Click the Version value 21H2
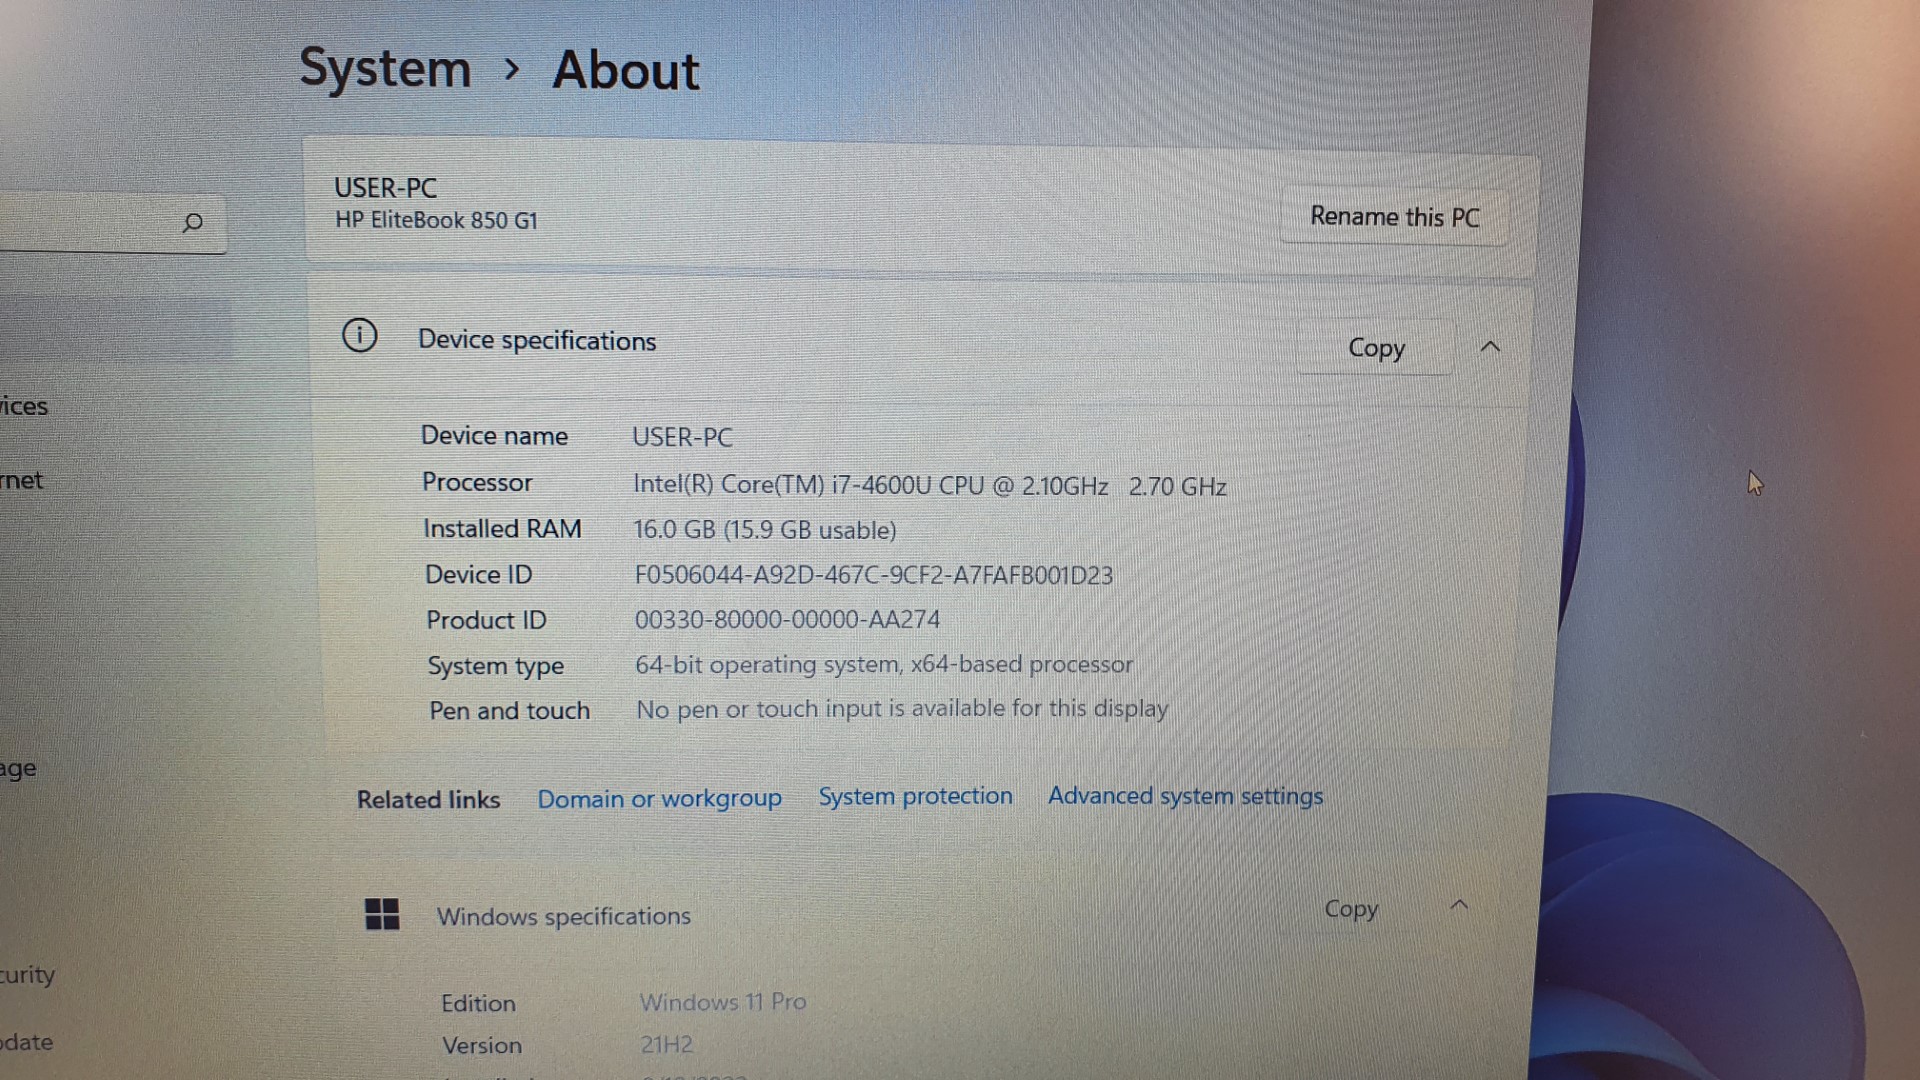 [666, 1044]
